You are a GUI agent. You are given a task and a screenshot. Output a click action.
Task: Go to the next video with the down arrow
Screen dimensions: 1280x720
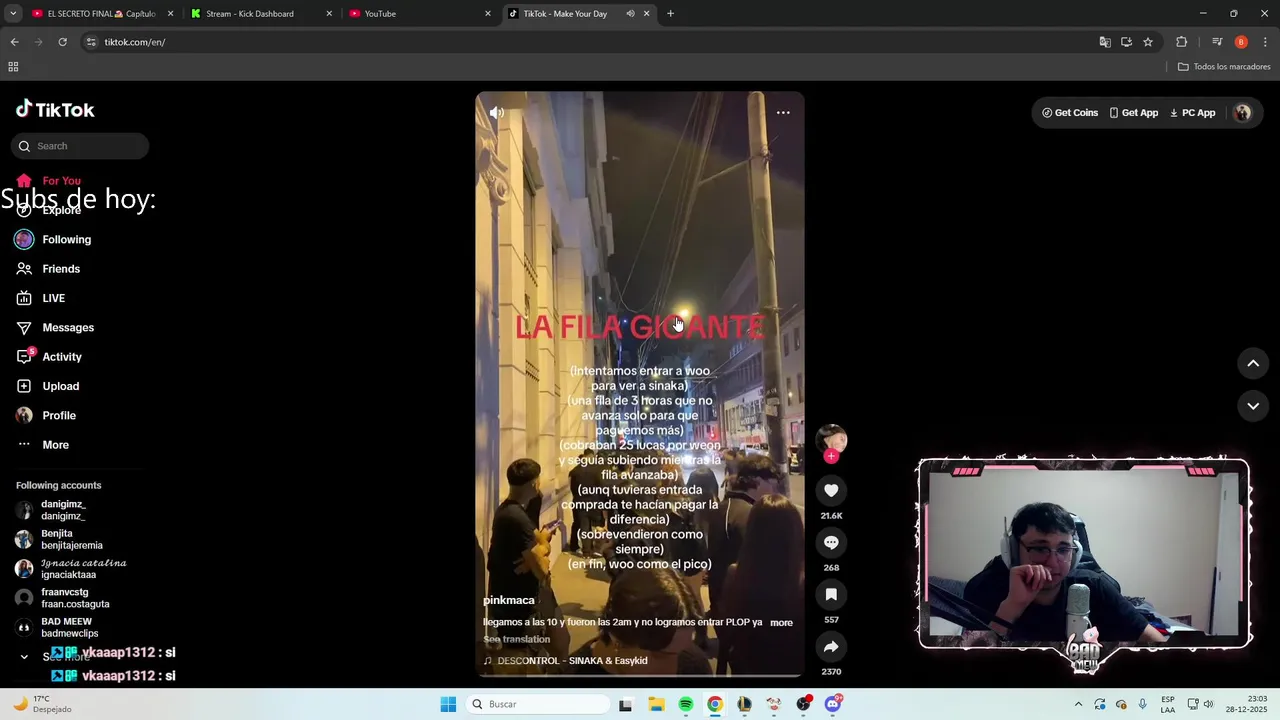click(x=1253, y=406)
